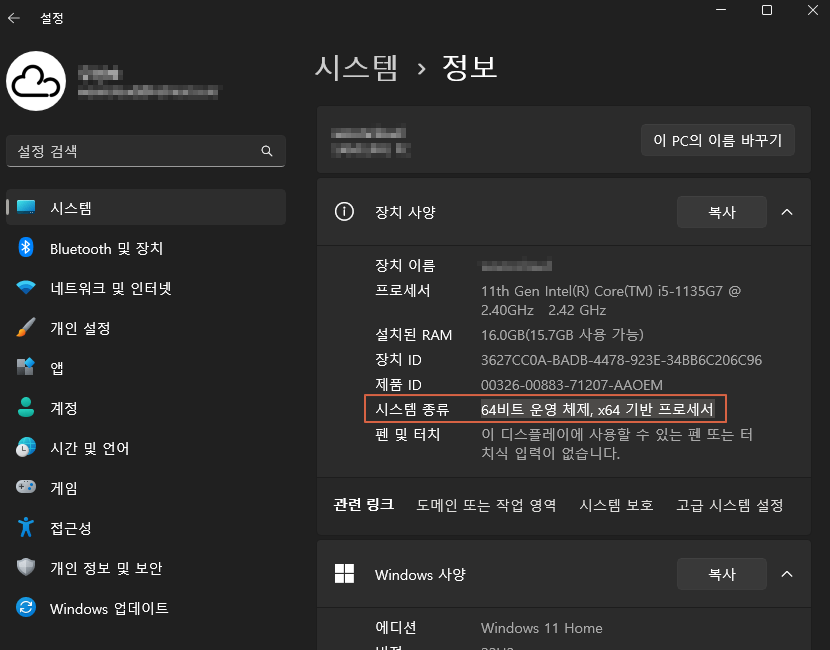Click the 시스템 breadcrumb link

[x=356, y=68]
